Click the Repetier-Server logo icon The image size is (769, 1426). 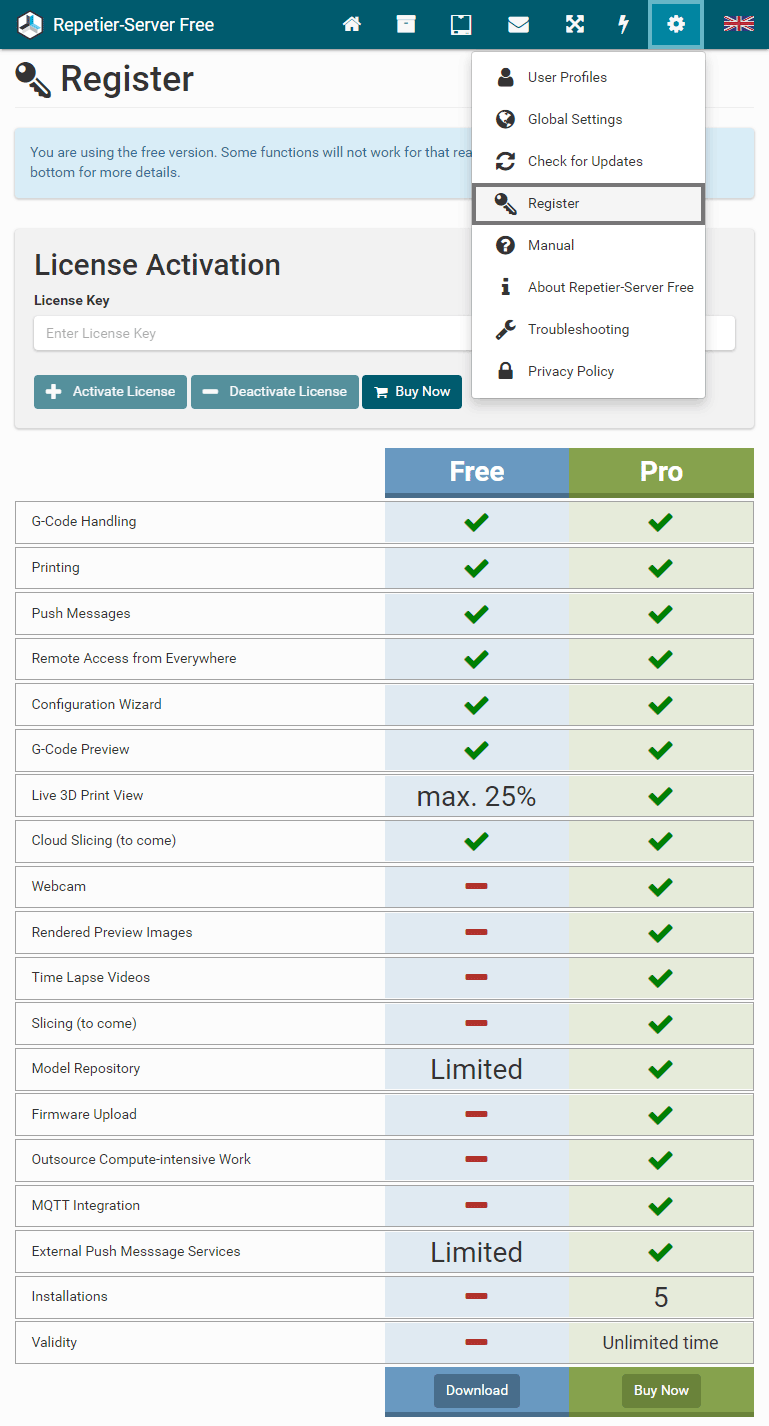pyautogui.click(x=30, y=25)
